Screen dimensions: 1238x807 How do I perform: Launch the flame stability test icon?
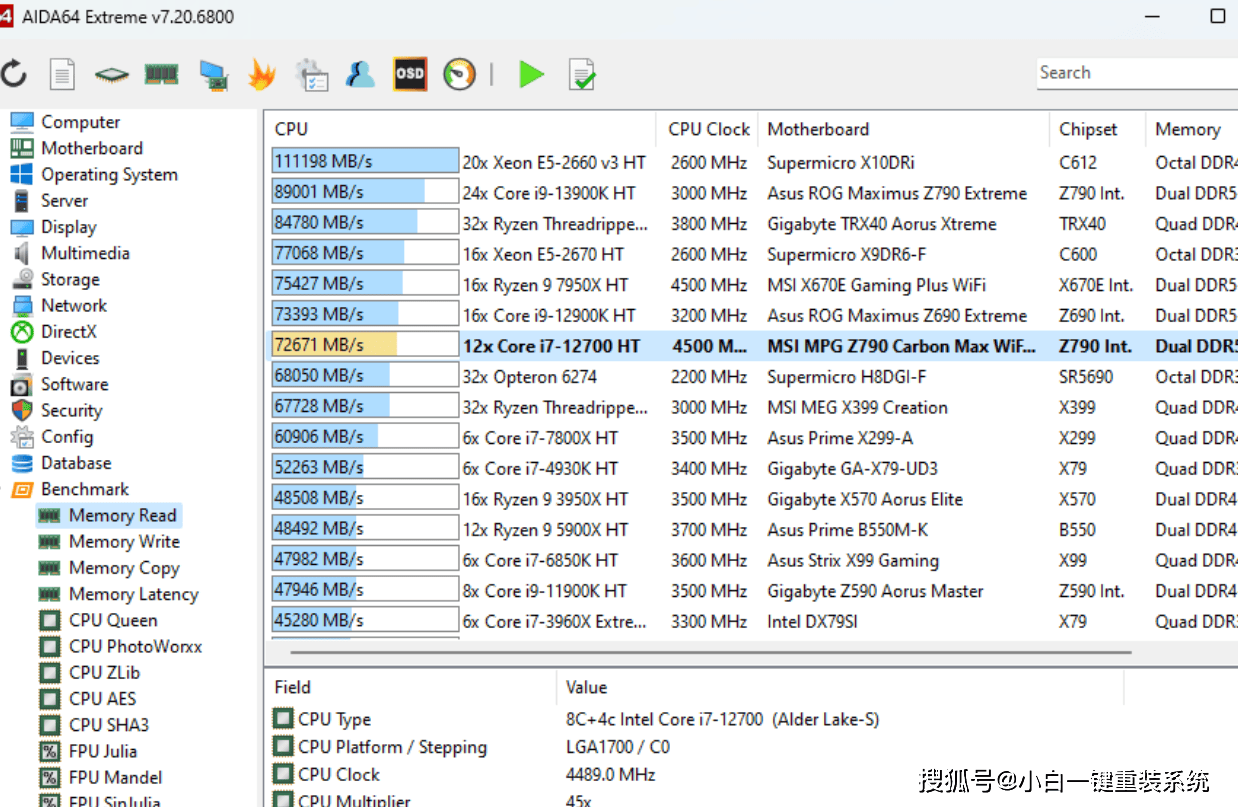262,74
